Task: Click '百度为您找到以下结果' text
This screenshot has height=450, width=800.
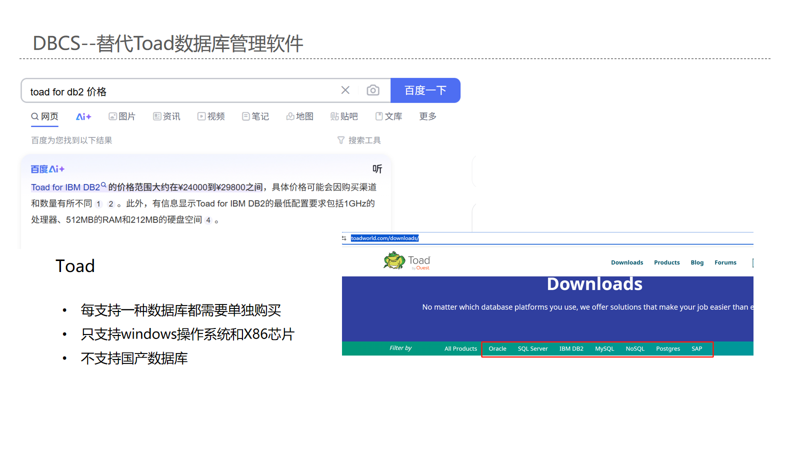Action: (x=71, y=140)
